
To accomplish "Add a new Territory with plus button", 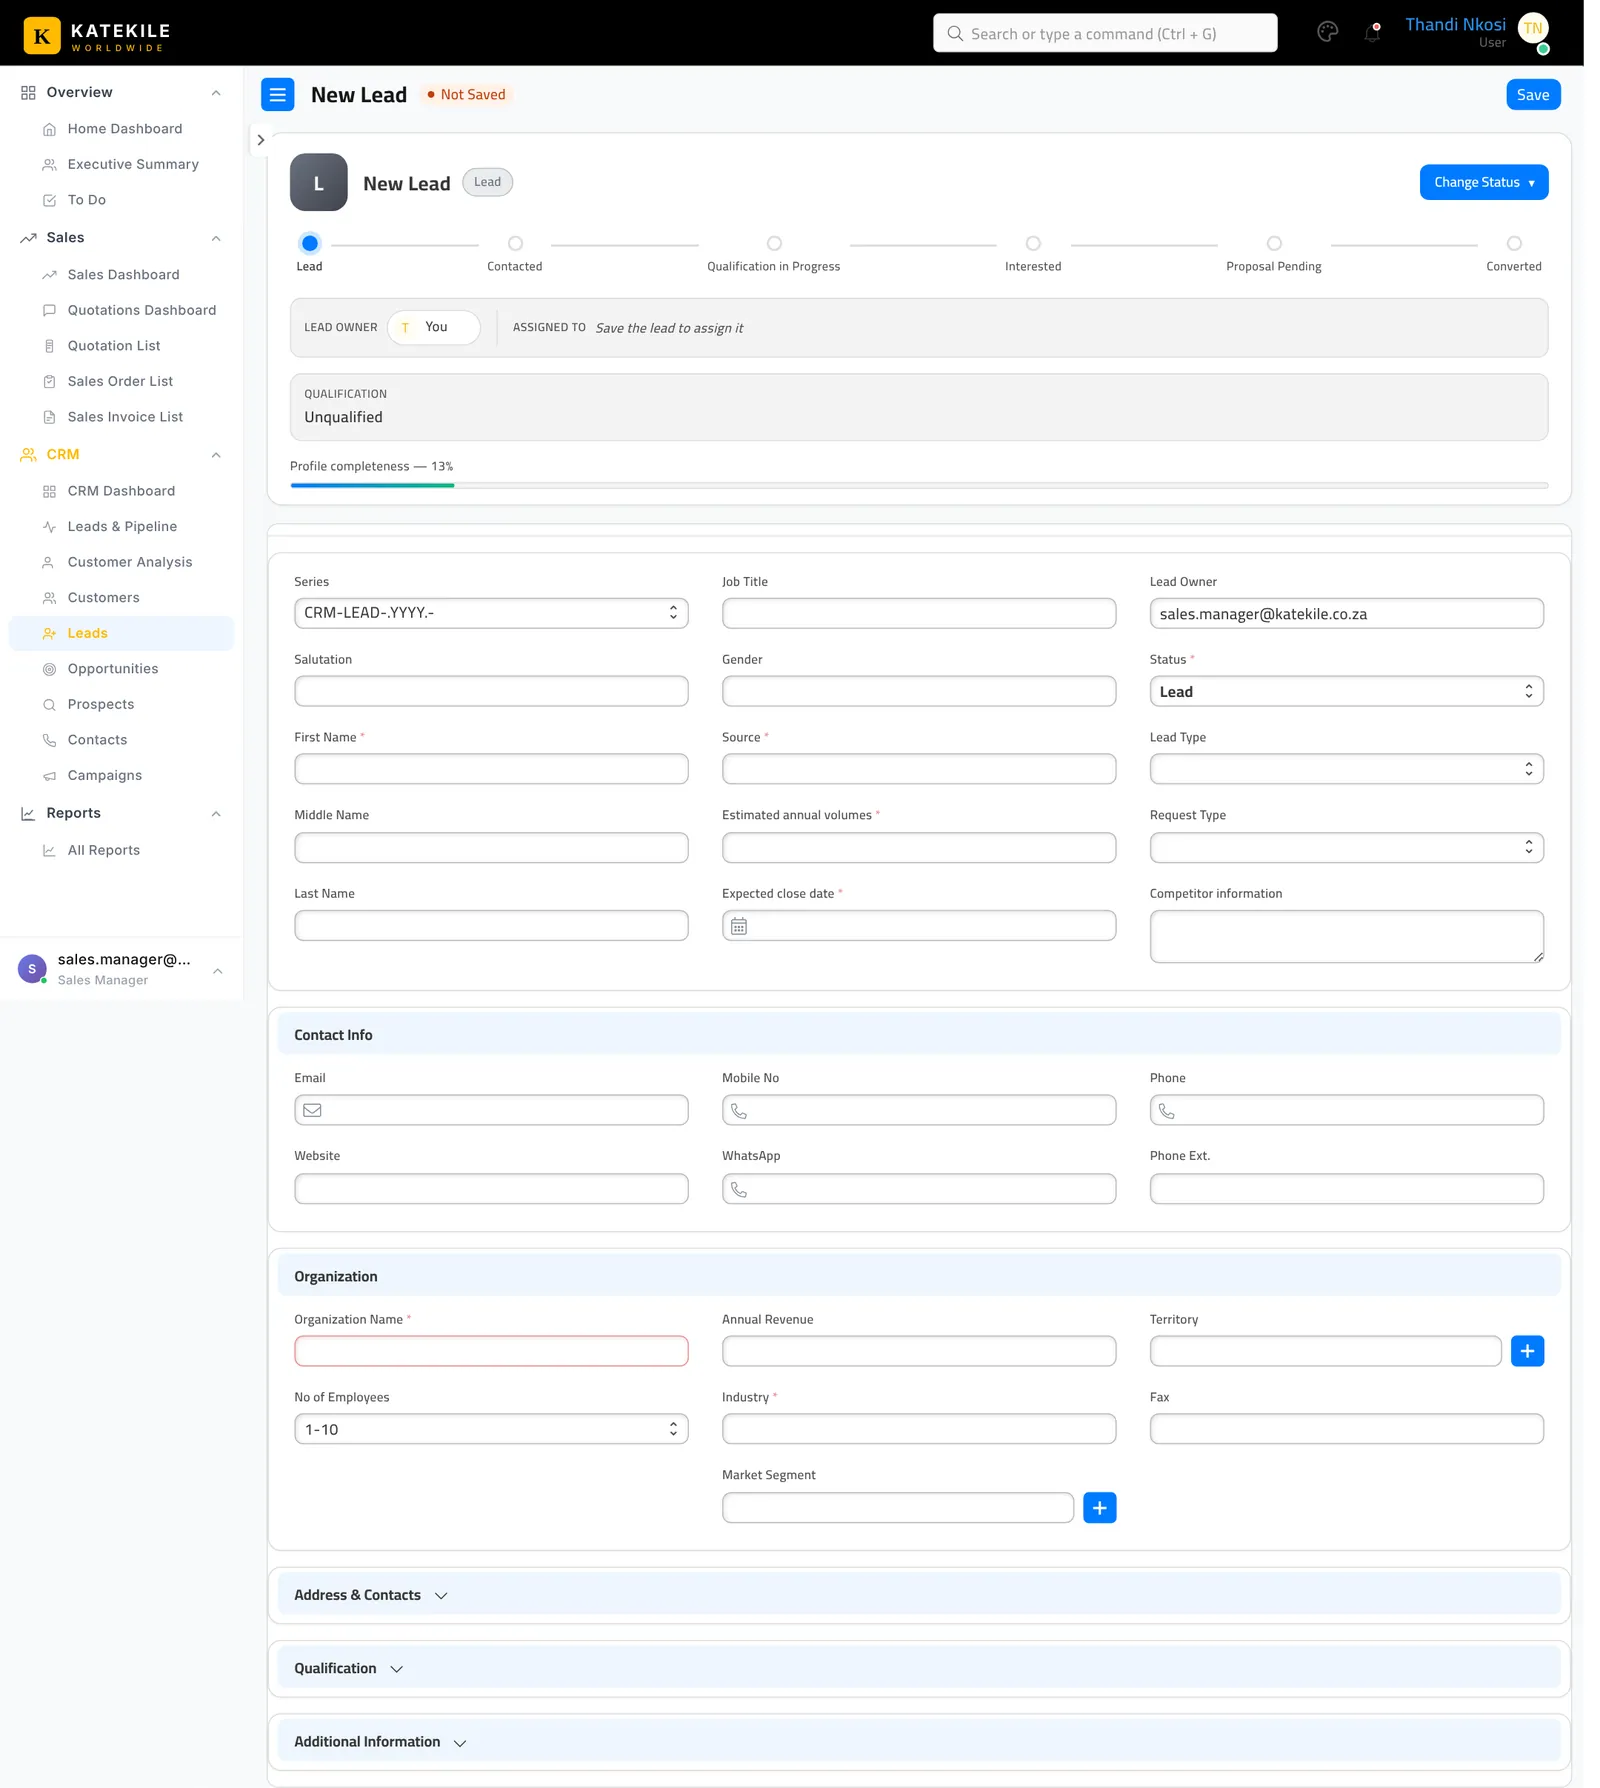I will point(1527,1351).
